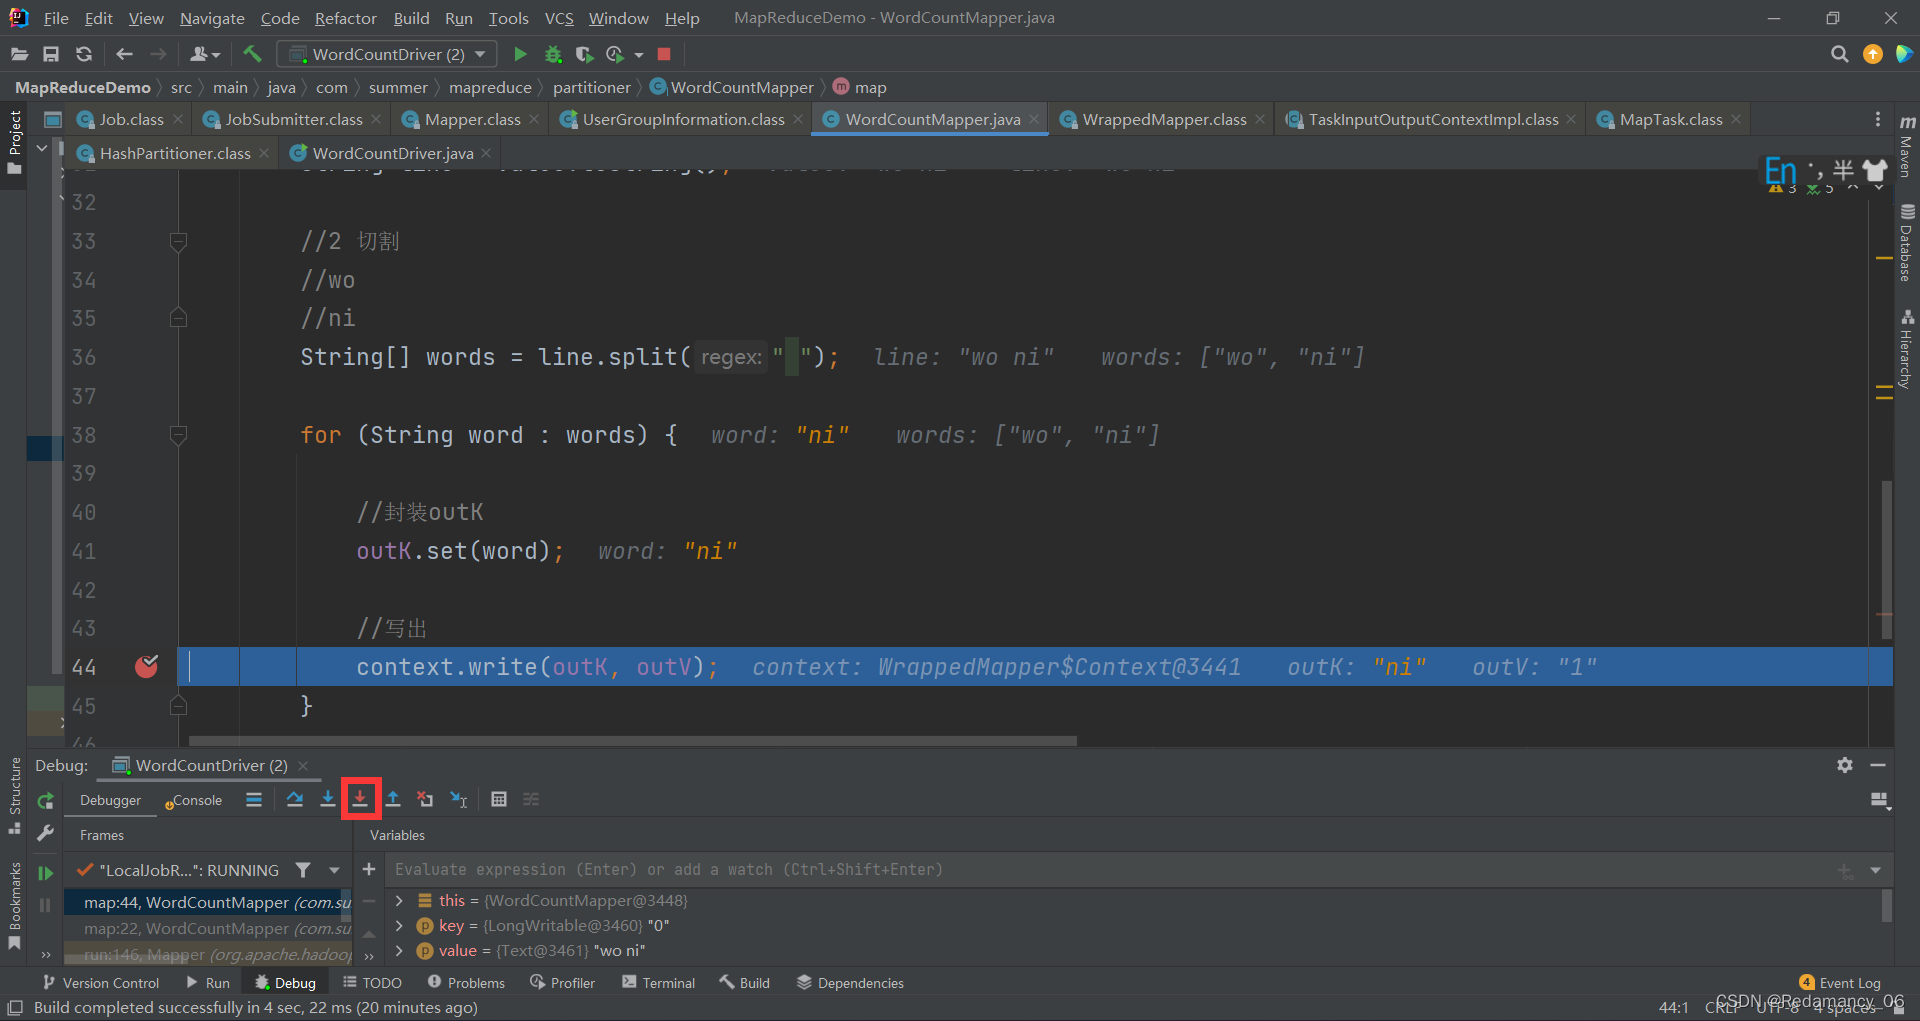Click Resume Program green icon
The image size is (1920, 1021).
(45, 873)
